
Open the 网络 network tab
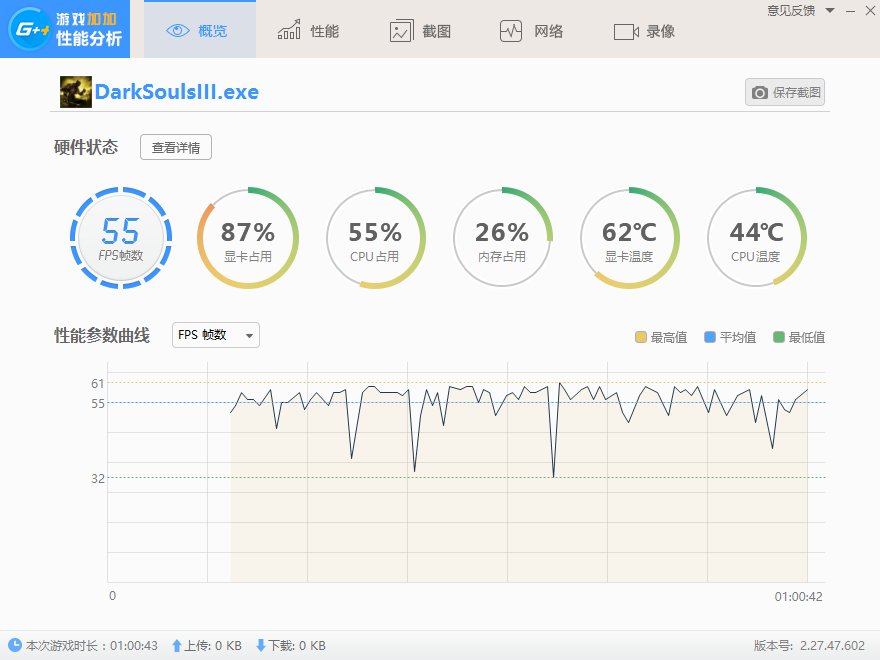[x=531, y=31]
